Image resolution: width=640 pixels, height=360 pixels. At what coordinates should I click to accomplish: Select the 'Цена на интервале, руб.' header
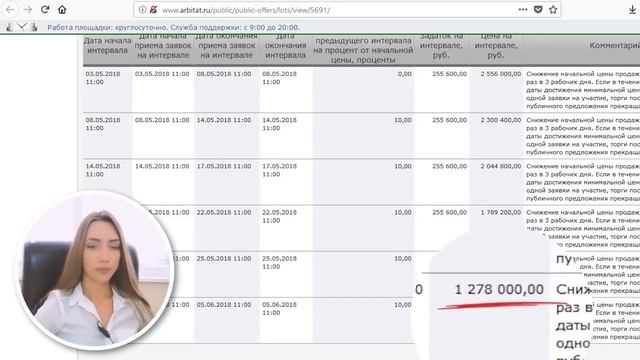tap(496, 45)
